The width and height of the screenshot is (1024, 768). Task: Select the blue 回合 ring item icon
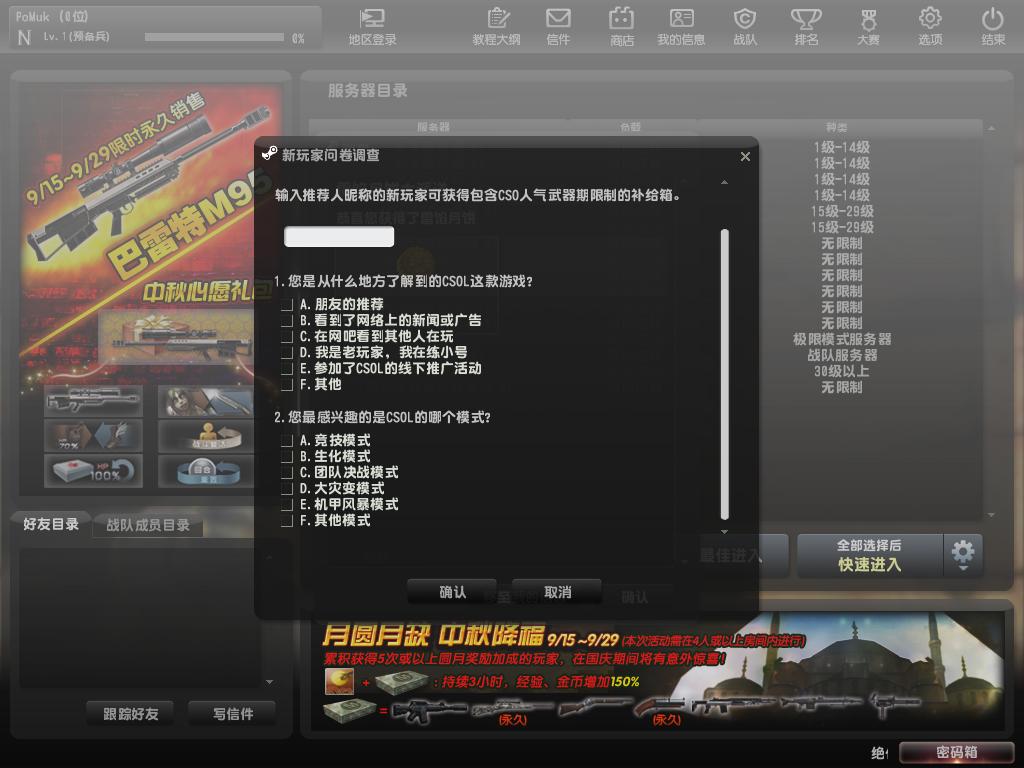[x=206, y=471]
